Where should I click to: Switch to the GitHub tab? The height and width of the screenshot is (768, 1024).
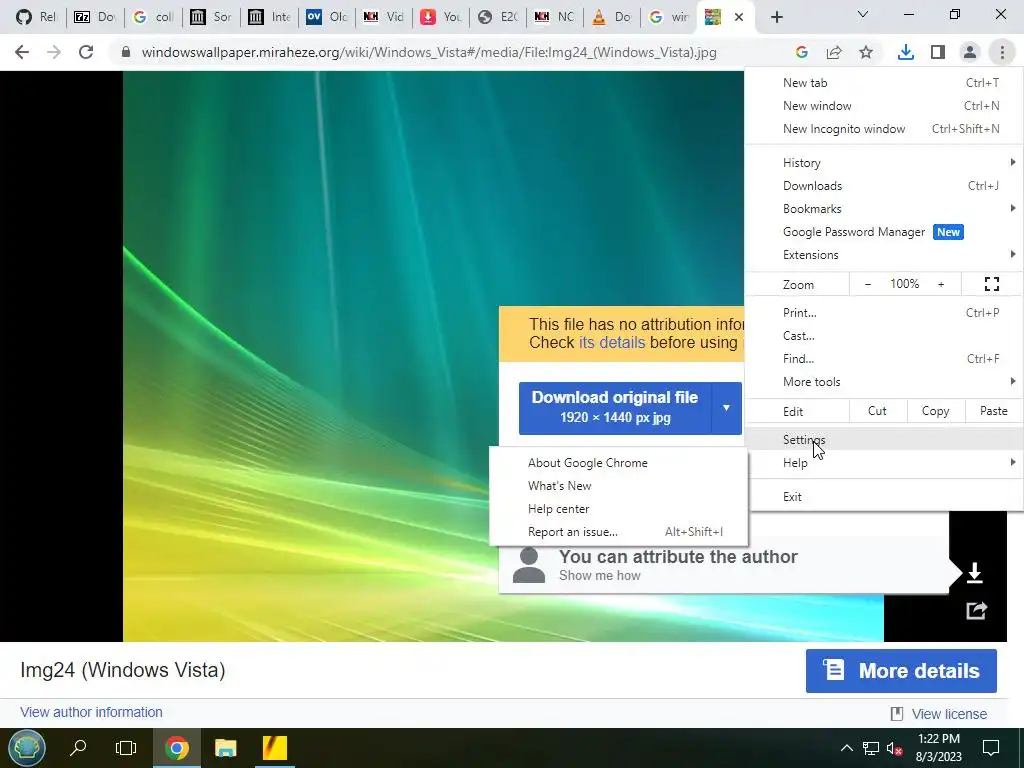38,17
